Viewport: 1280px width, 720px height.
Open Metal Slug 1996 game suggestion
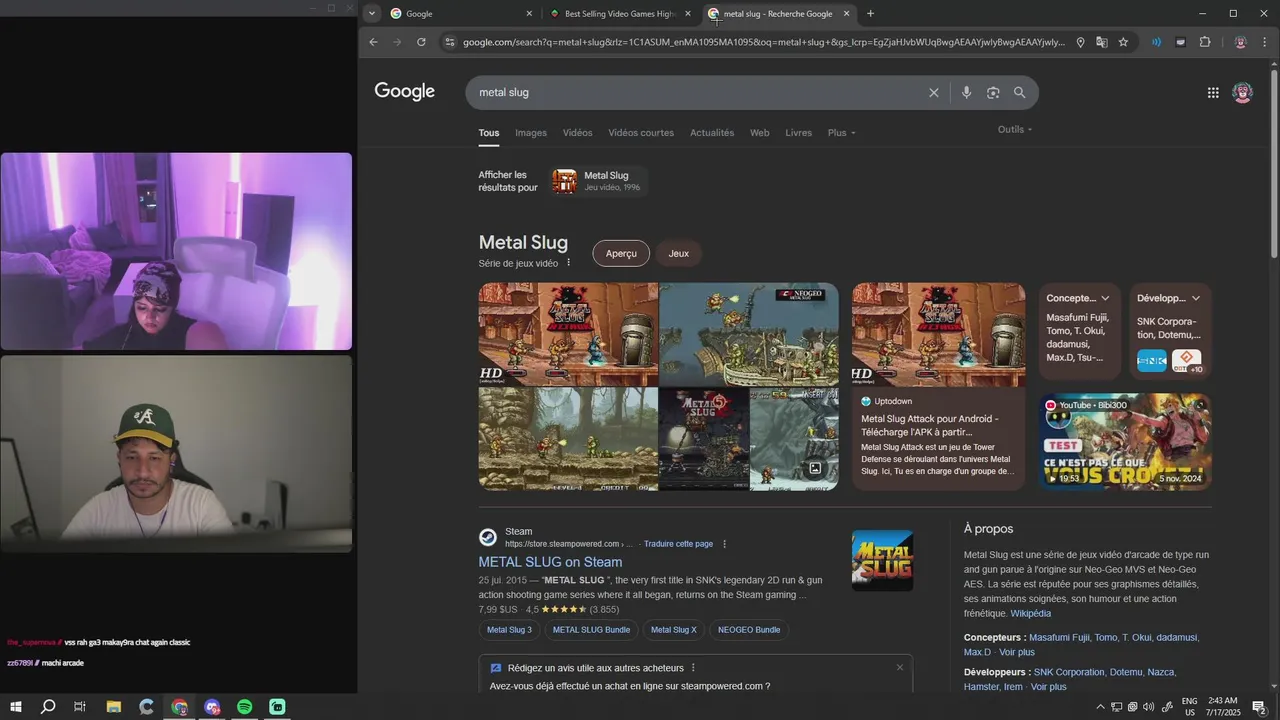click(598, 181)
